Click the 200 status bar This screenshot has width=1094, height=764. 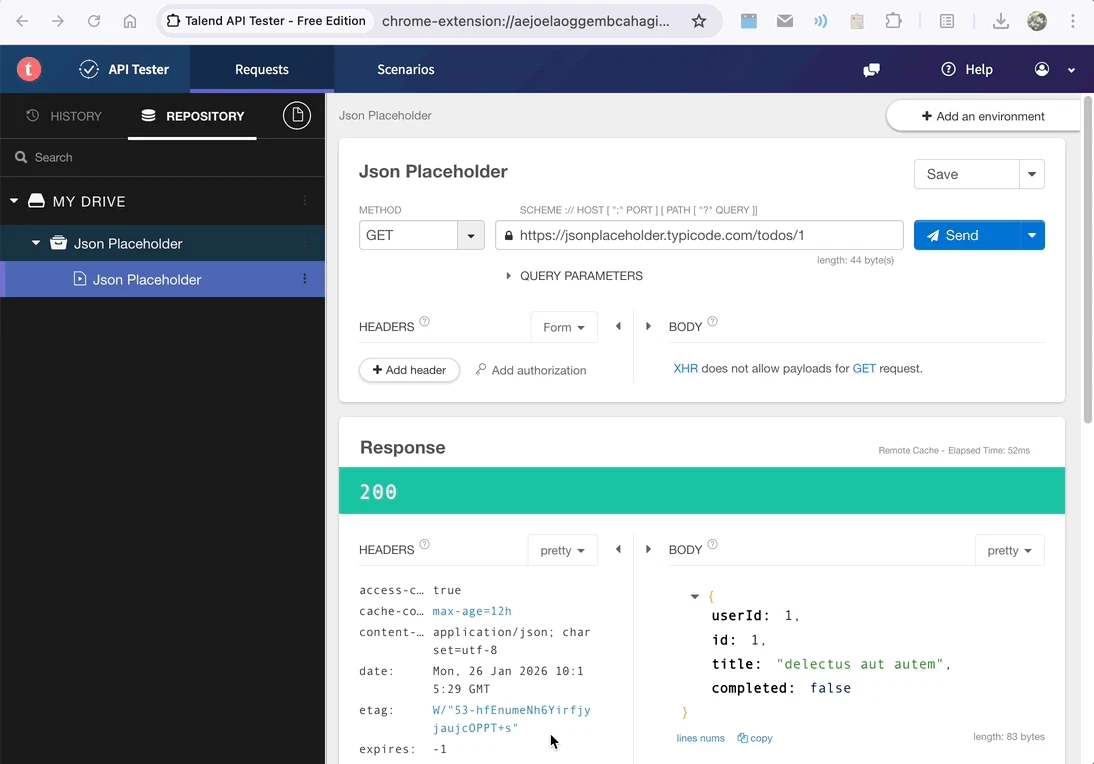(x=701, y=491)
